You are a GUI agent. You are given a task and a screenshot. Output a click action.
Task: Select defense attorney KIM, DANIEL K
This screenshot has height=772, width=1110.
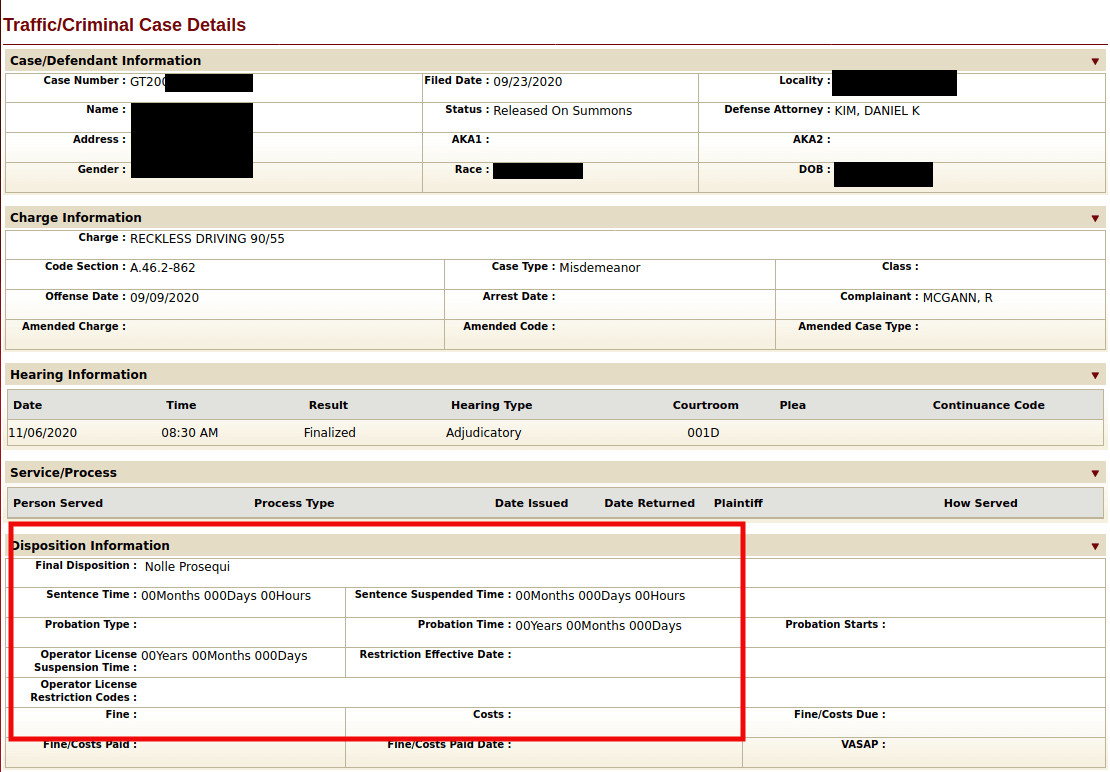(877, 111)
